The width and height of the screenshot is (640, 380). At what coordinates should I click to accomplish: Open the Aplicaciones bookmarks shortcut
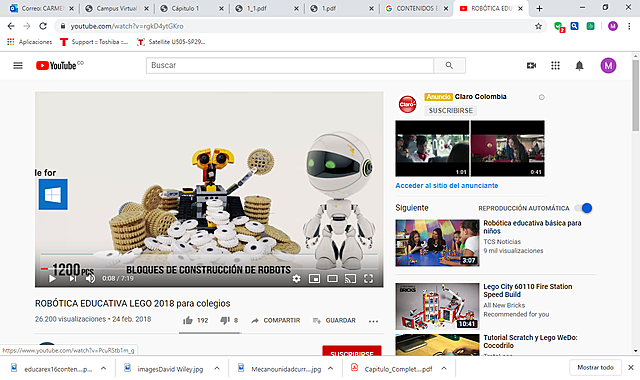pyautogui.click(x=29, y=42)
